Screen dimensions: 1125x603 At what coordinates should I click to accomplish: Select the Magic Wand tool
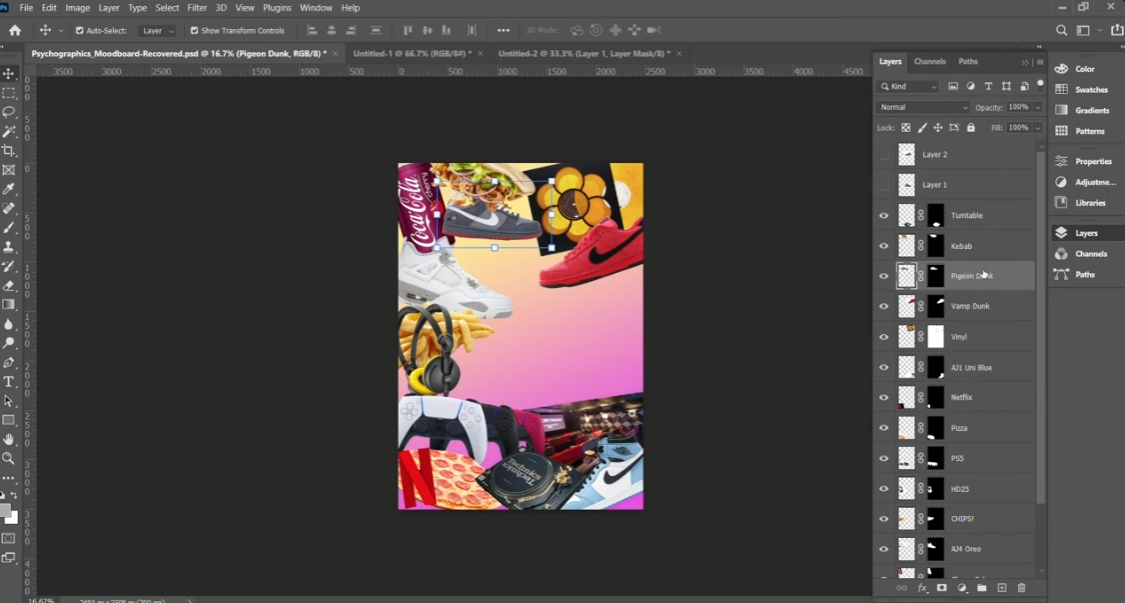(x=9, y=131)
